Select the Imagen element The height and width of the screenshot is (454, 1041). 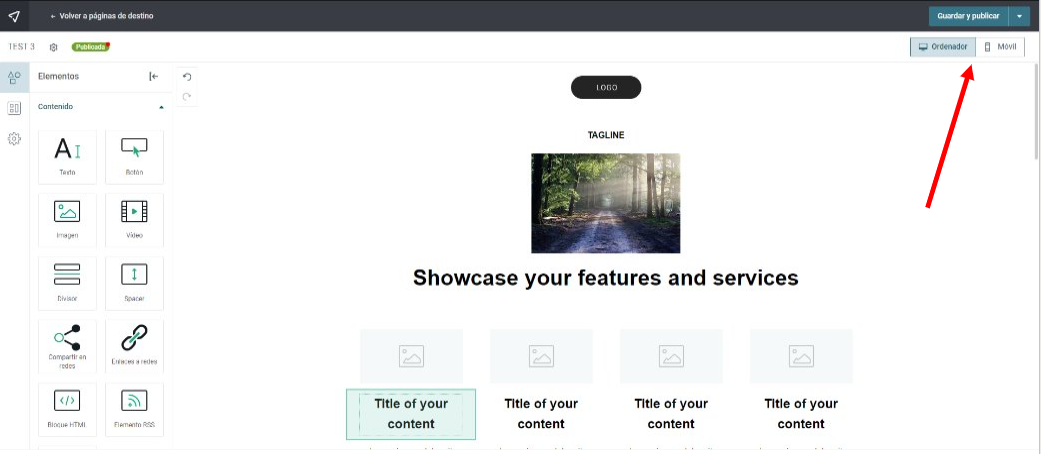[x=68, y=220]
